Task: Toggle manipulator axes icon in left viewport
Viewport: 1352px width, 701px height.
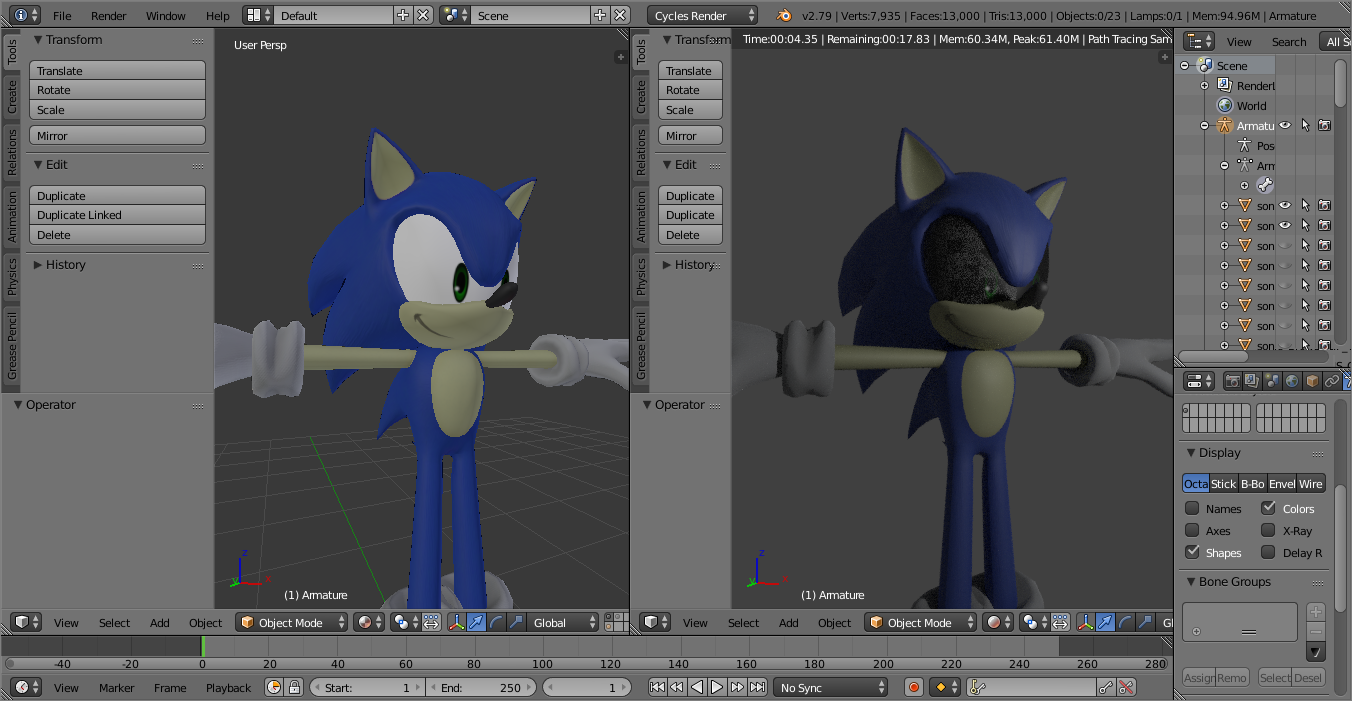Action: 456,622
